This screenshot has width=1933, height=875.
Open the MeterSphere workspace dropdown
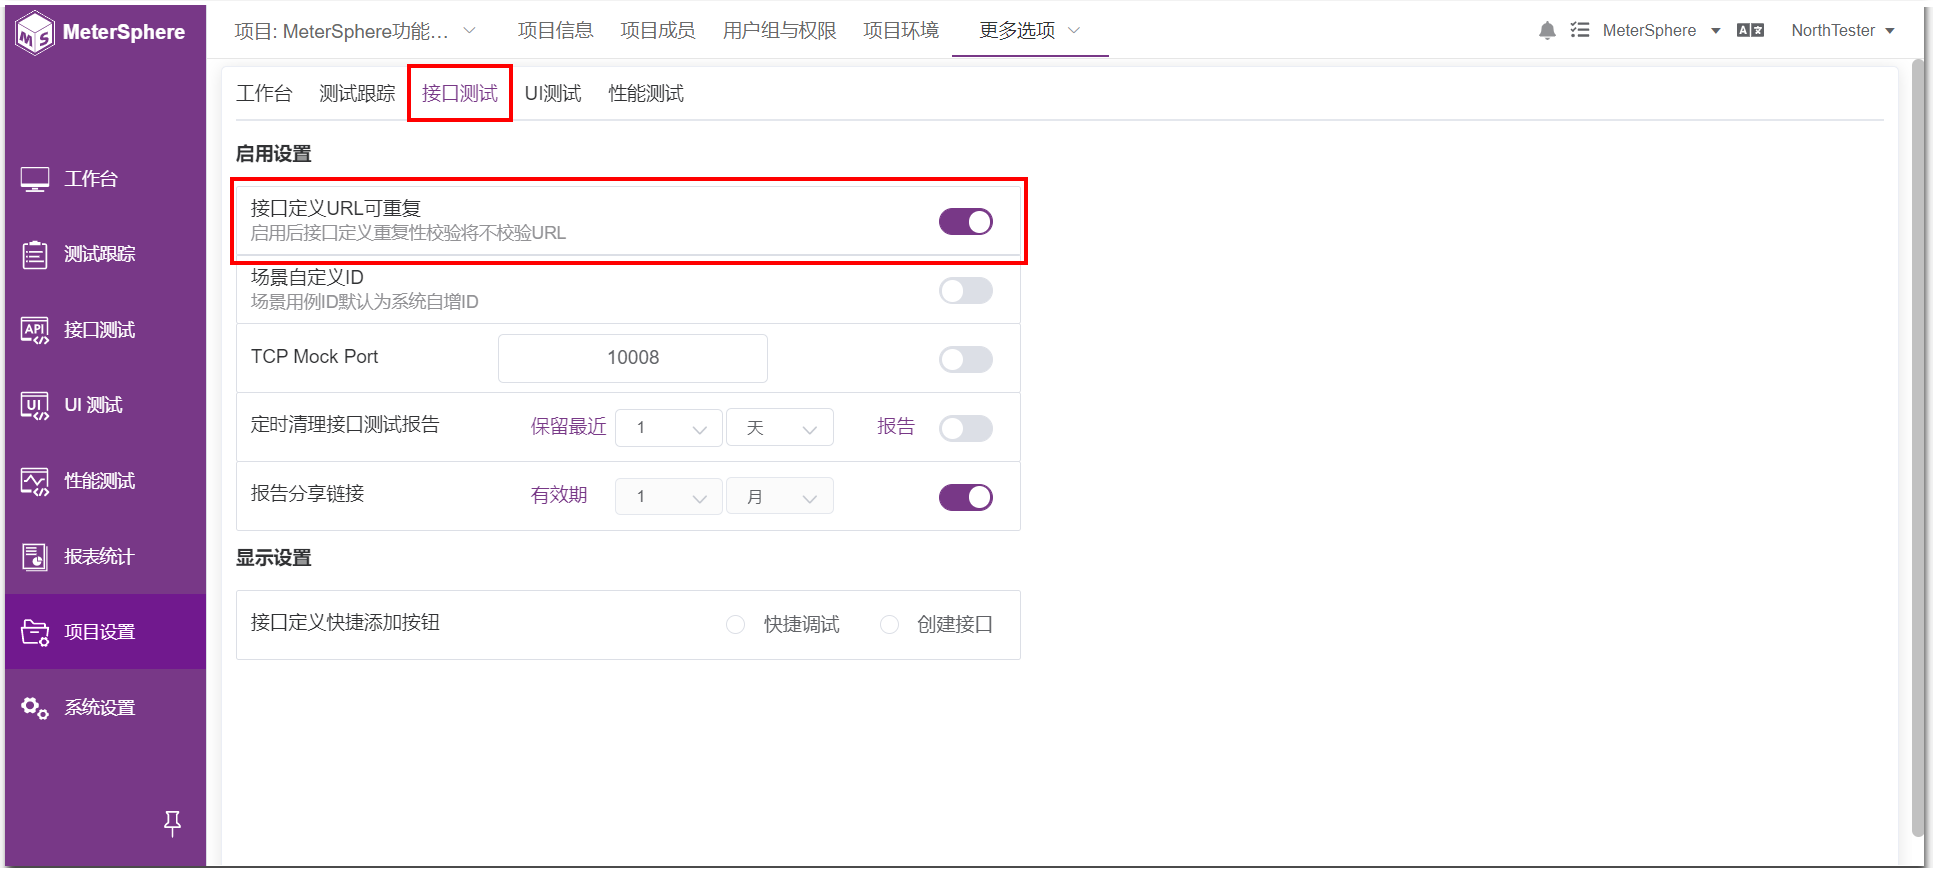1661,30
